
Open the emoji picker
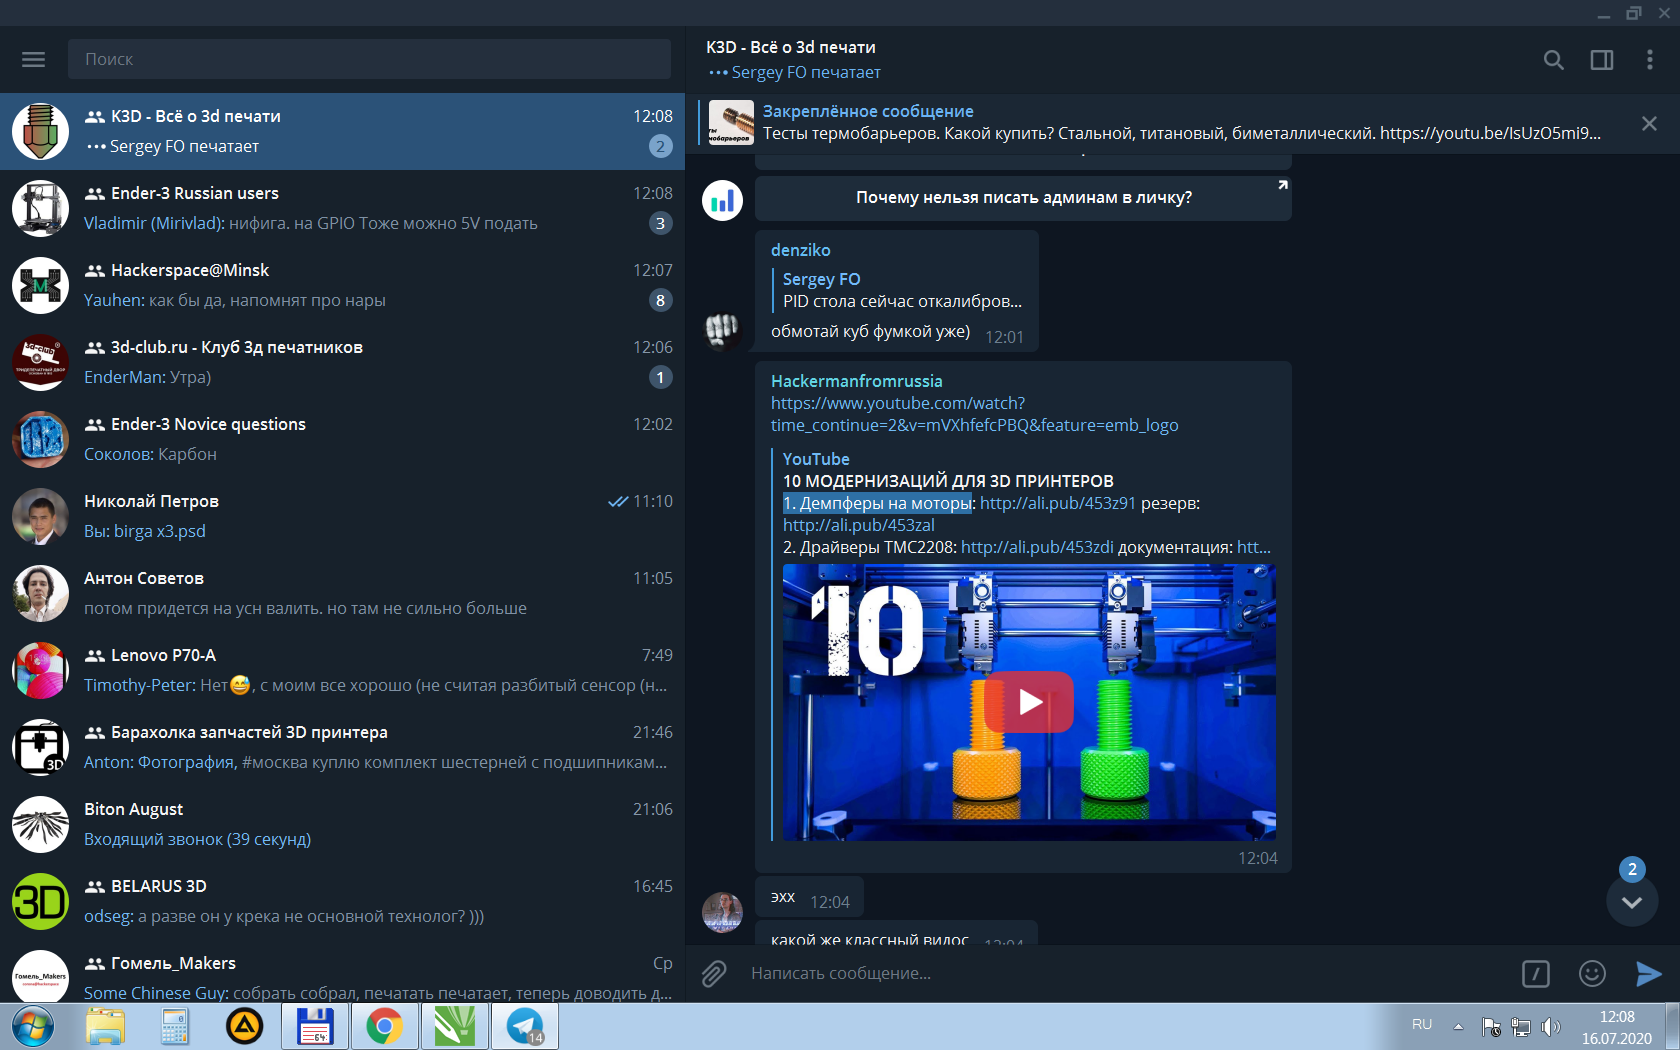1592,973
